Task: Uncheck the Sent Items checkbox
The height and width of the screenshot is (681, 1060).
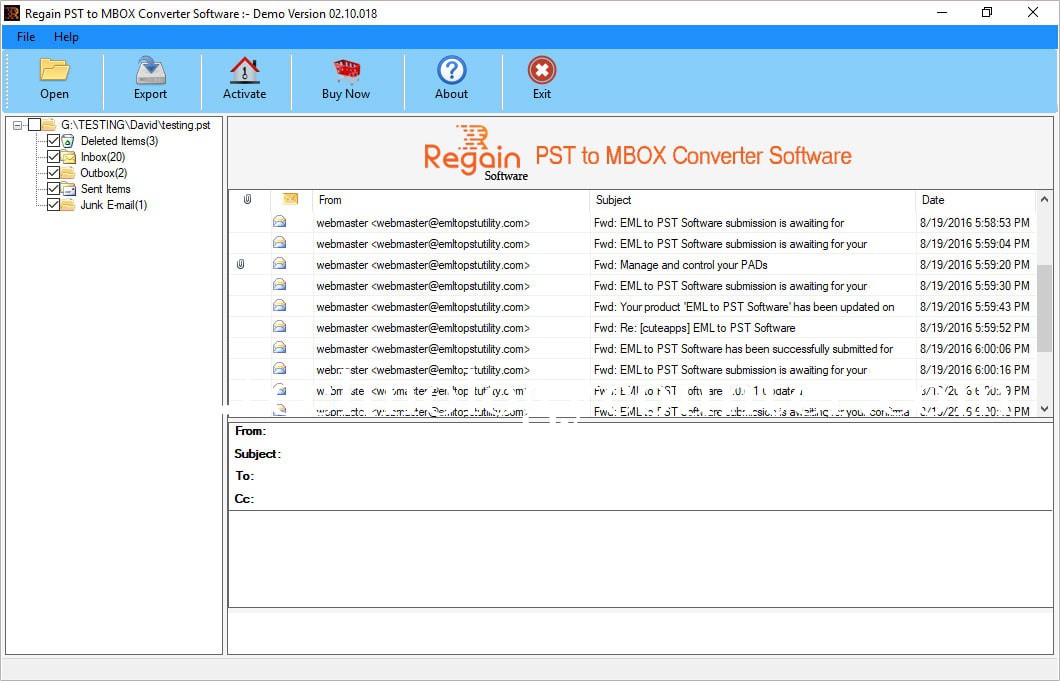Action: pyautogui.click(x=53, y=189)
